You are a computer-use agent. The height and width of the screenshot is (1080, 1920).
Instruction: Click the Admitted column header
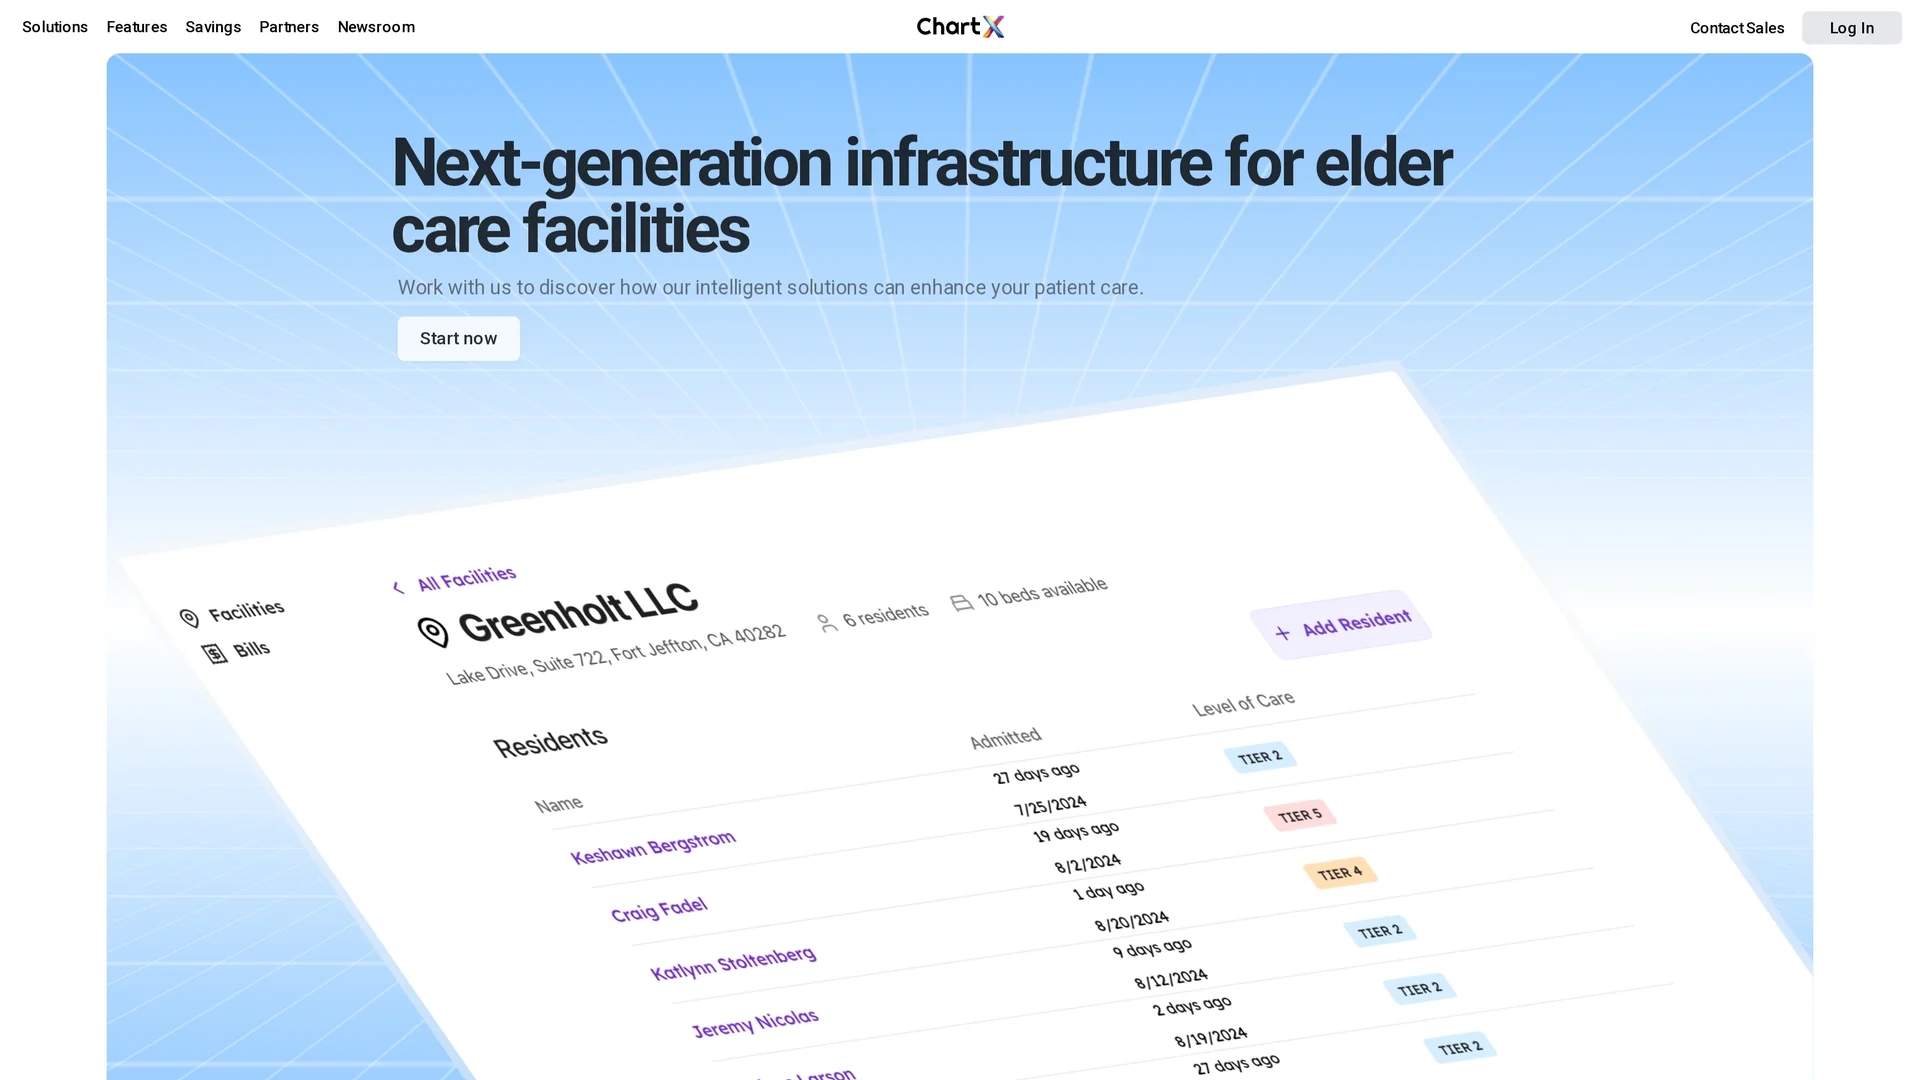[1005, 739]
